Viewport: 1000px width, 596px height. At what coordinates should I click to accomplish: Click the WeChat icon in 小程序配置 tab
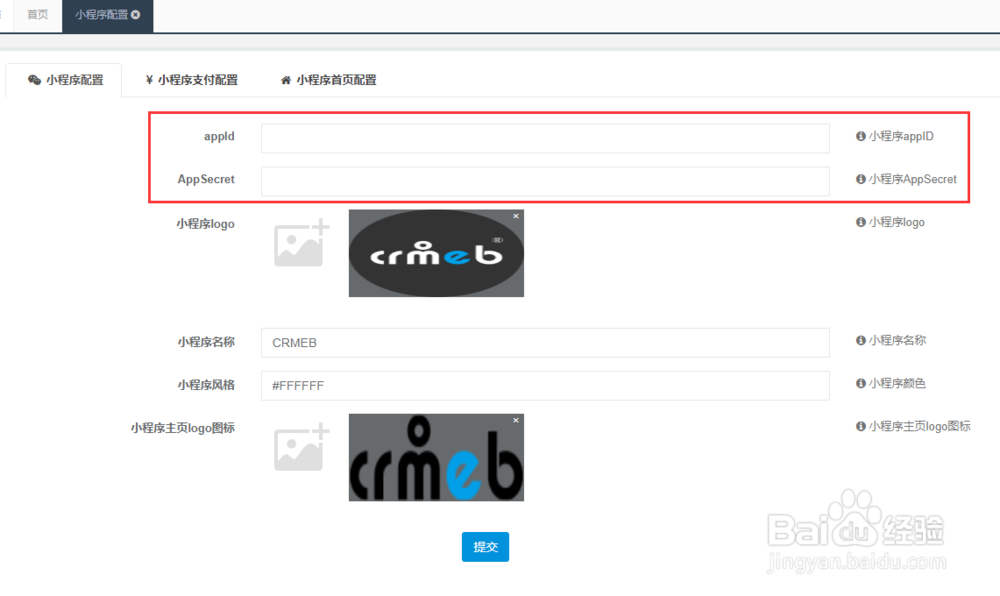(x=34, y=80)
